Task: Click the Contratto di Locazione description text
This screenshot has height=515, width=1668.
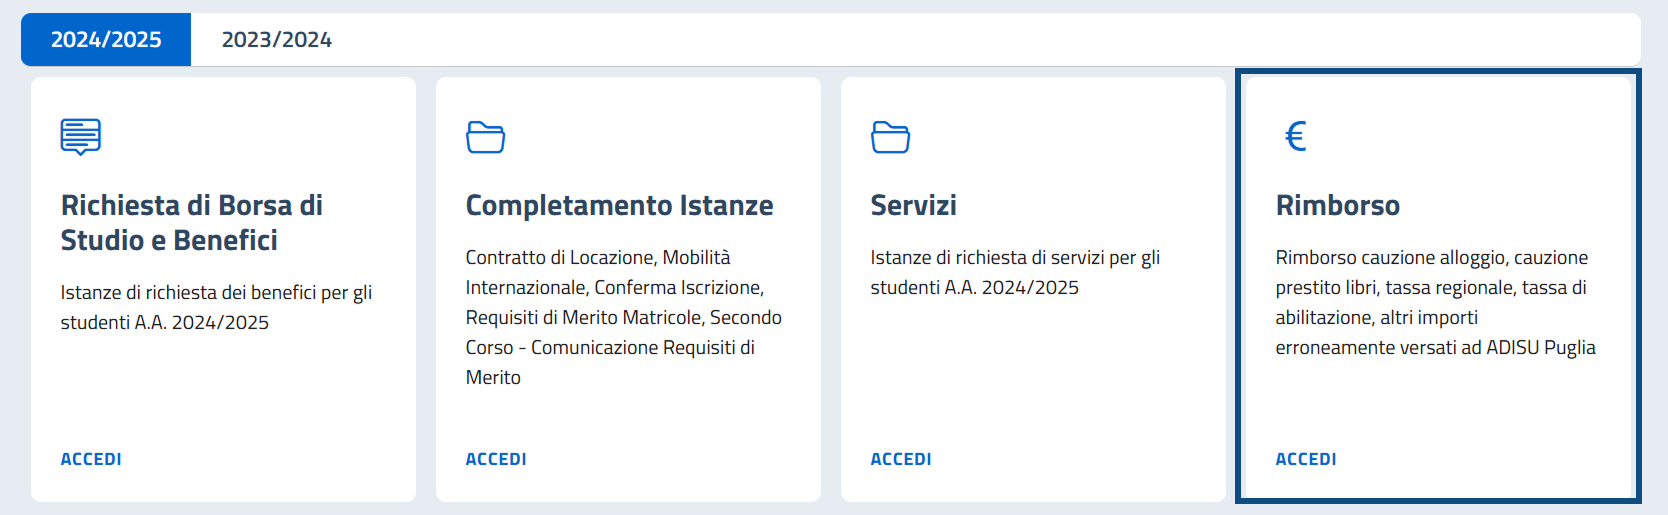Action: (624, 317)
